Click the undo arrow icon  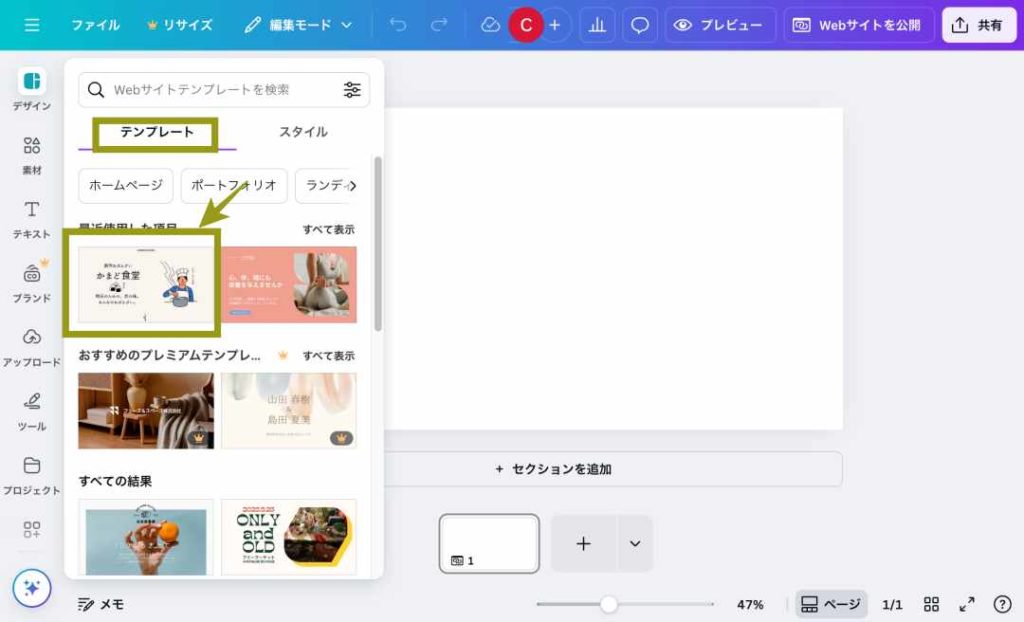(x=398, y=25)
